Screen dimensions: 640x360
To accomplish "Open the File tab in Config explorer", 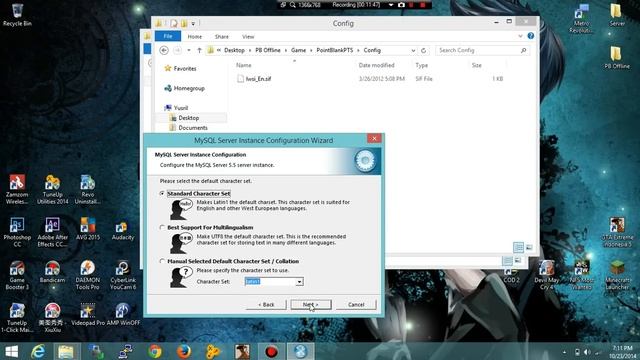I will coord(168,36).
